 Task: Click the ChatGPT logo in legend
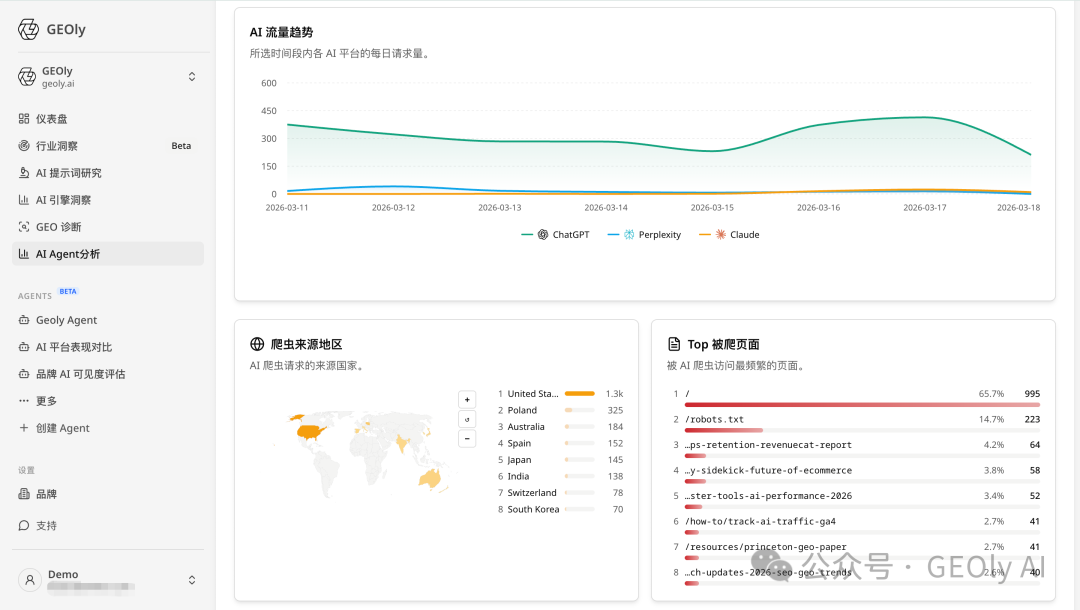543,235
